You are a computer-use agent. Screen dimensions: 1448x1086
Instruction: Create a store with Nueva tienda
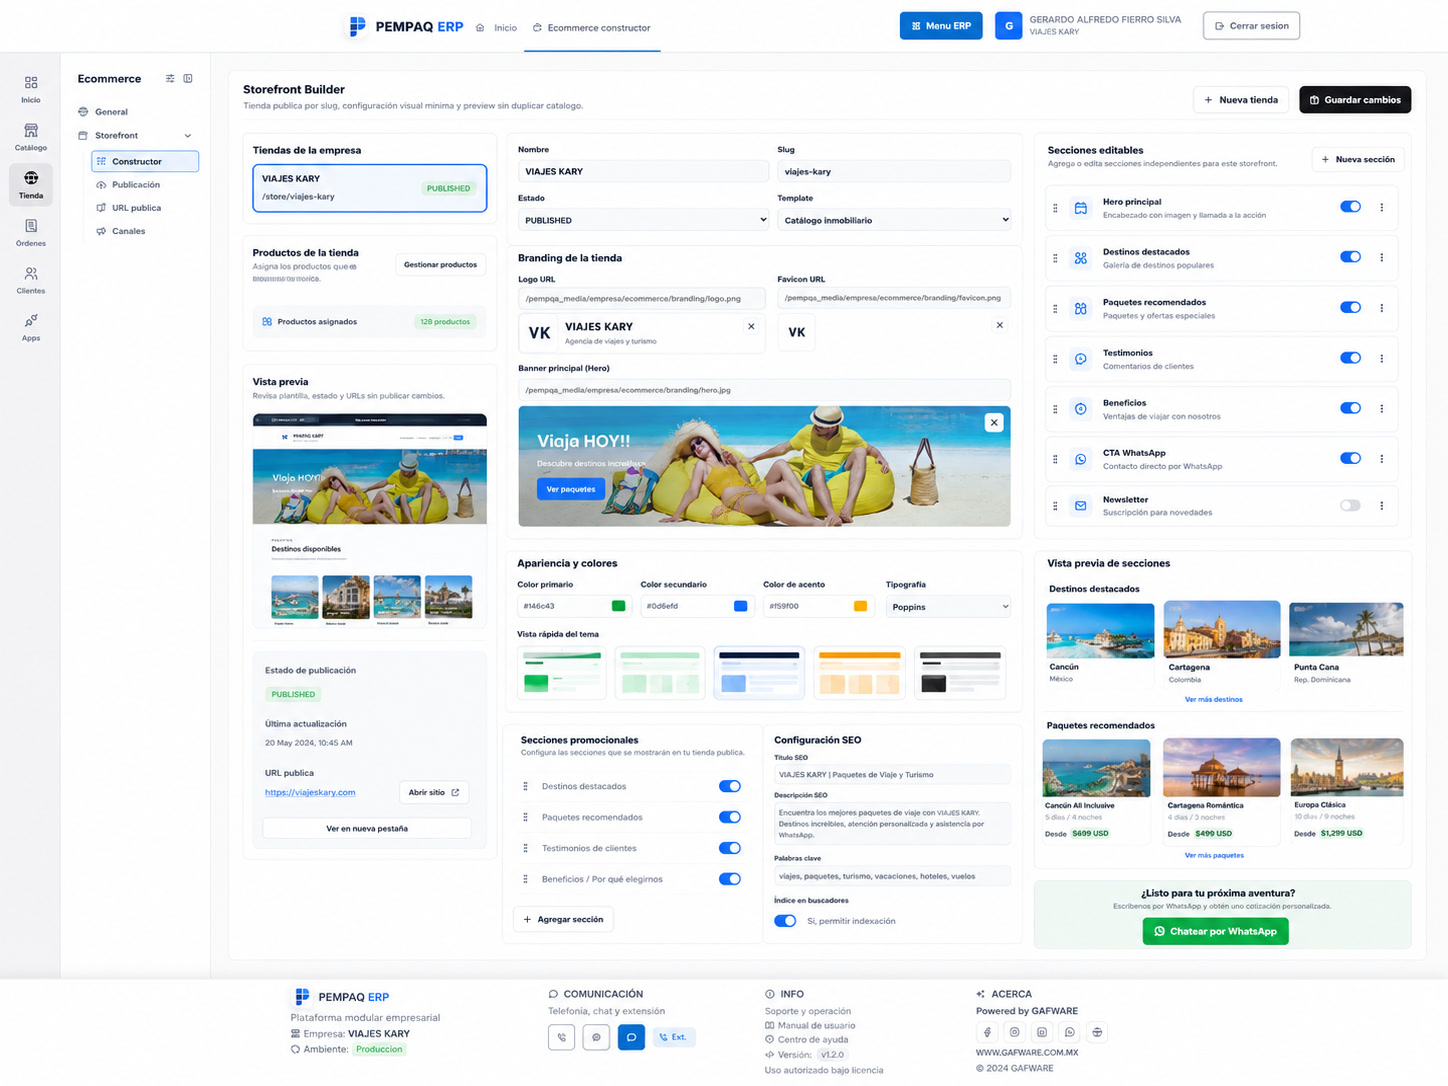(1241, 100)
